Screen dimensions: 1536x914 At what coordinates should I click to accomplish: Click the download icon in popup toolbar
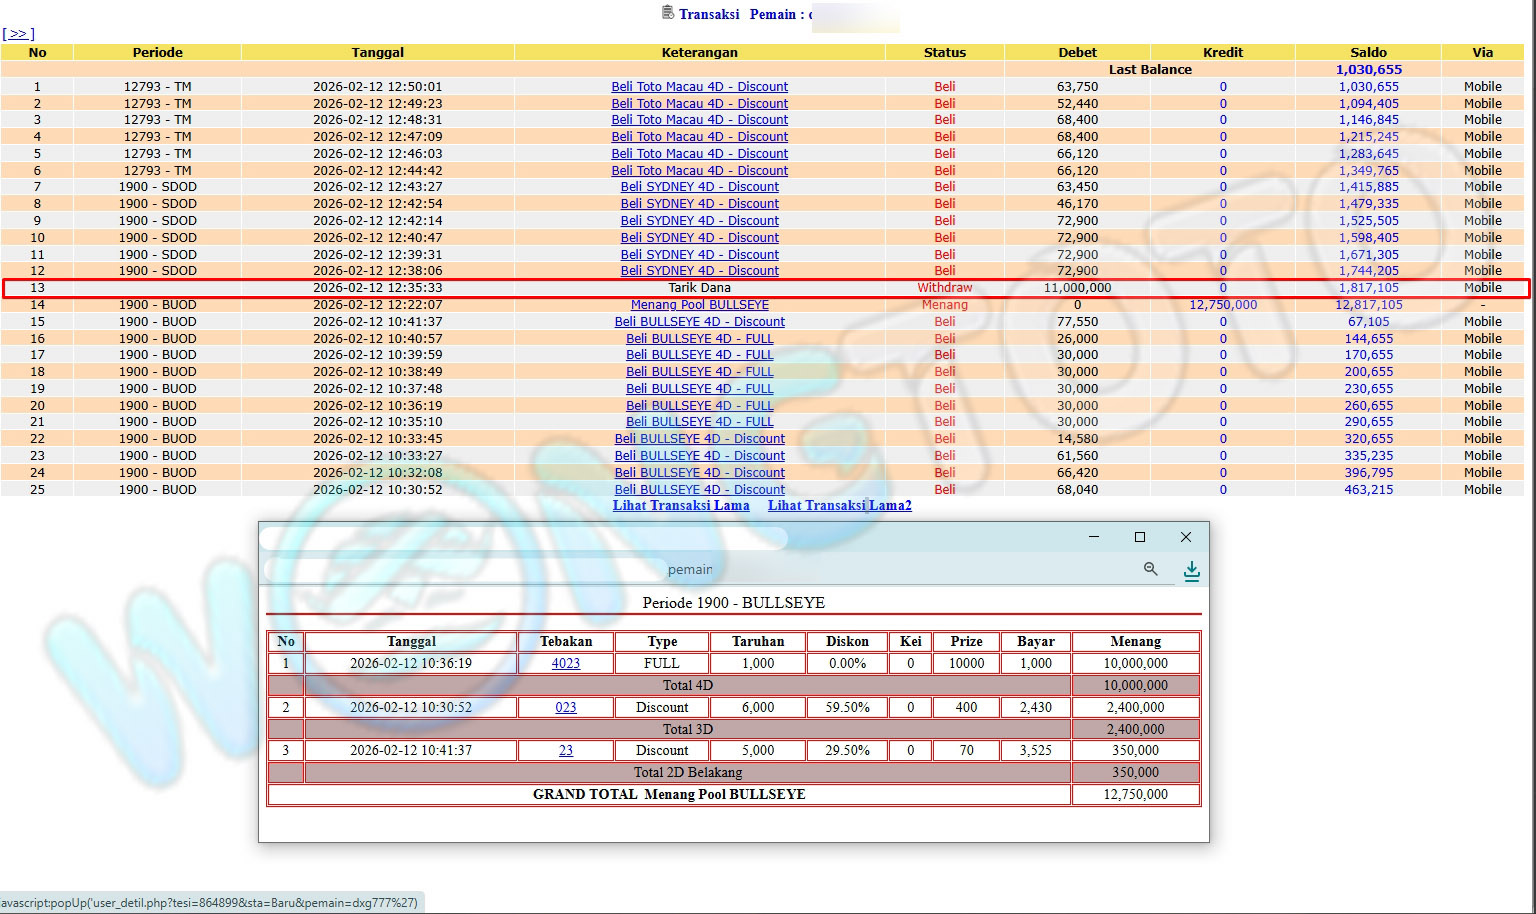1191,570
